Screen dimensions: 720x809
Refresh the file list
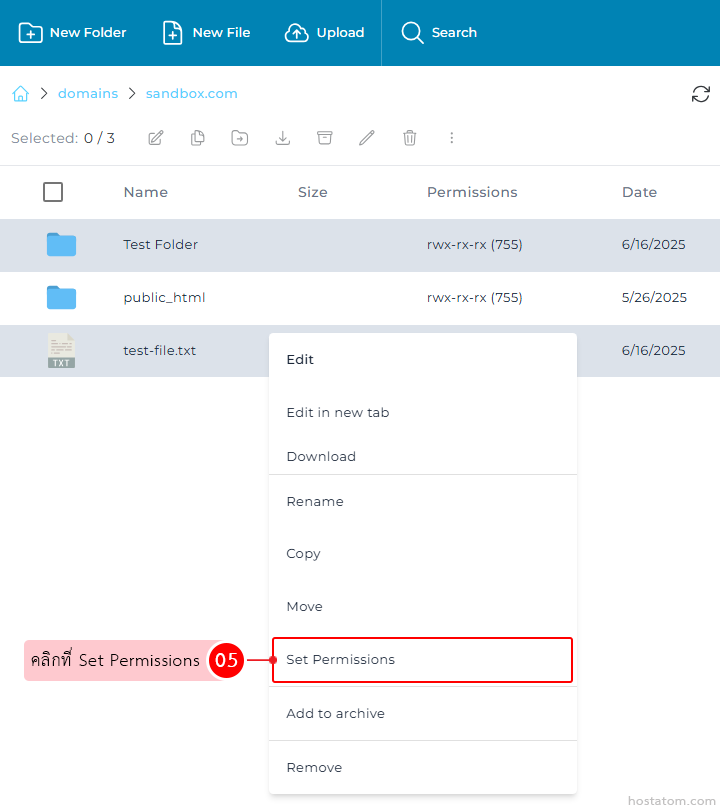click(701, 94)
